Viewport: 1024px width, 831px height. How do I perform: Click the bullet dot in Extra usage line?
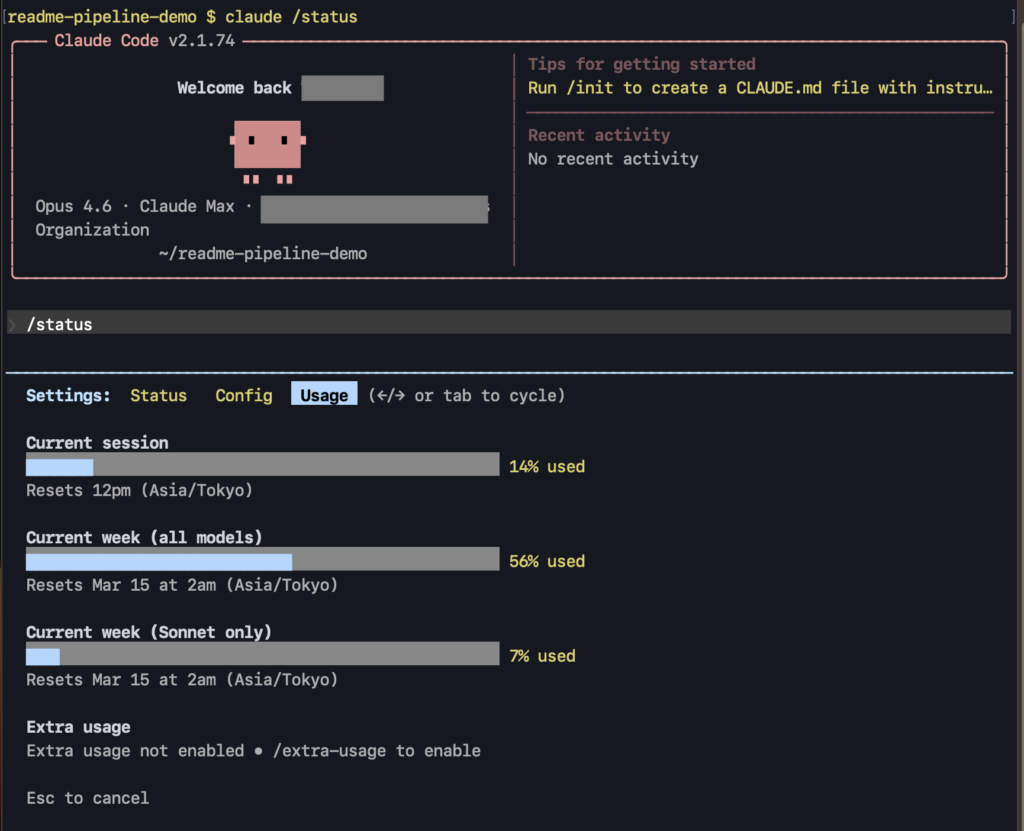257,751
